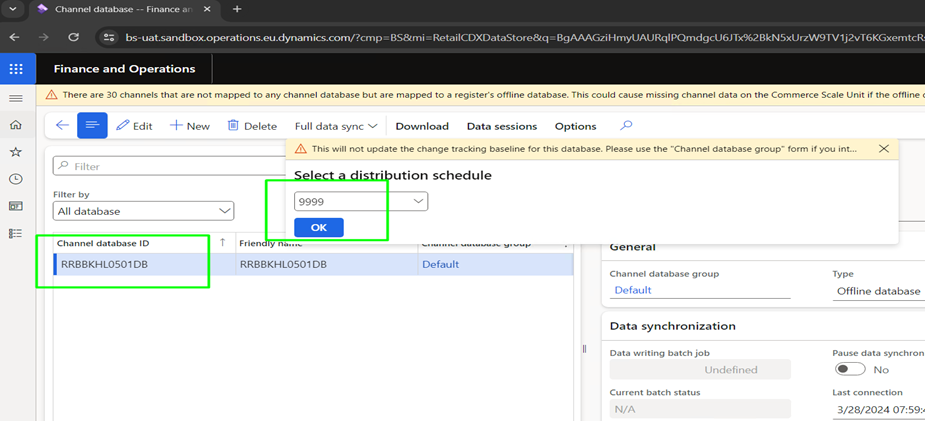View site information icon in address bar
This screenshot has height=421, width=925.
[109, 37]
